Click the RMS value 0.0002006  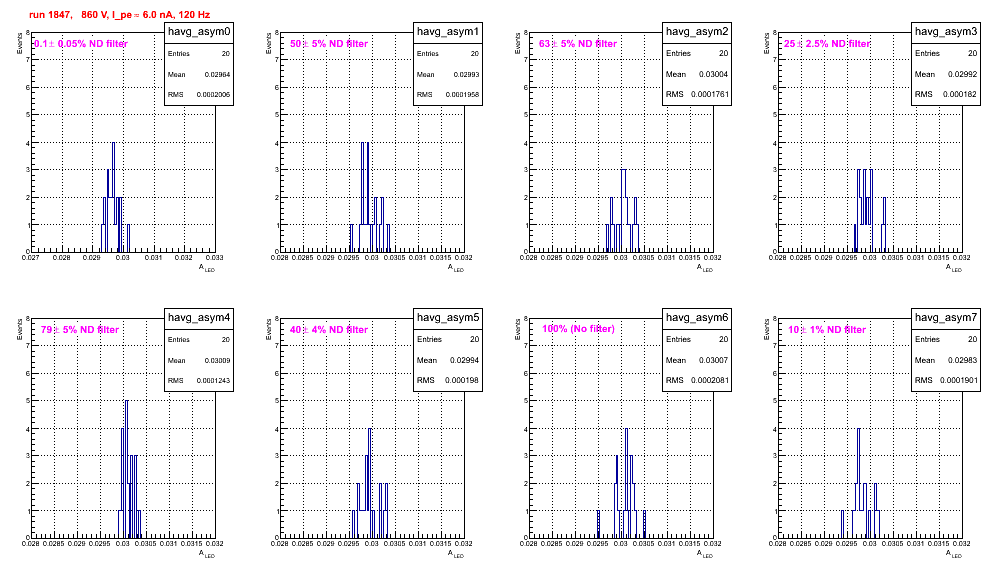point(213,95)
